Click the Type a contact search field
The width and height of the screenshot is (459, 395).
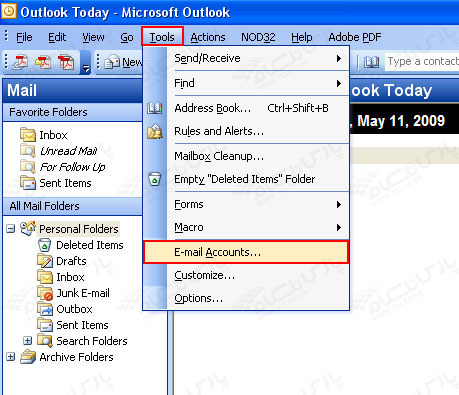[422, 62]
